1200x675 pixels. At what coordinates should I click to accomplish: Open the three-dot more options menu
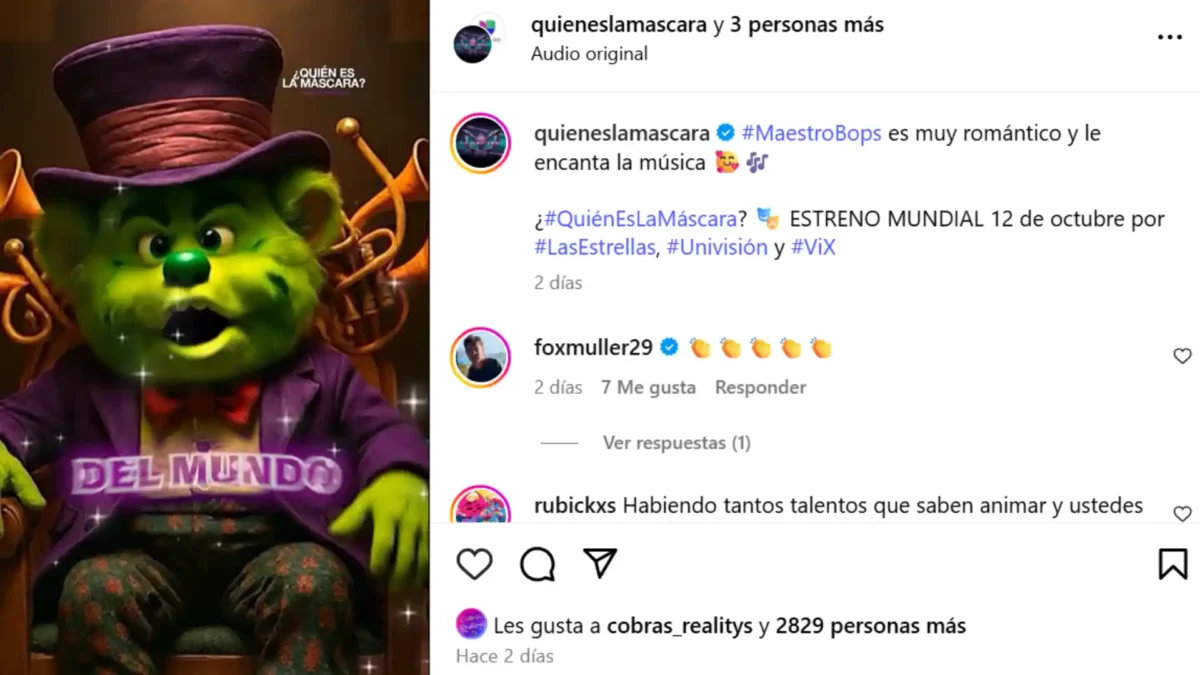(x=1169, y=37)
